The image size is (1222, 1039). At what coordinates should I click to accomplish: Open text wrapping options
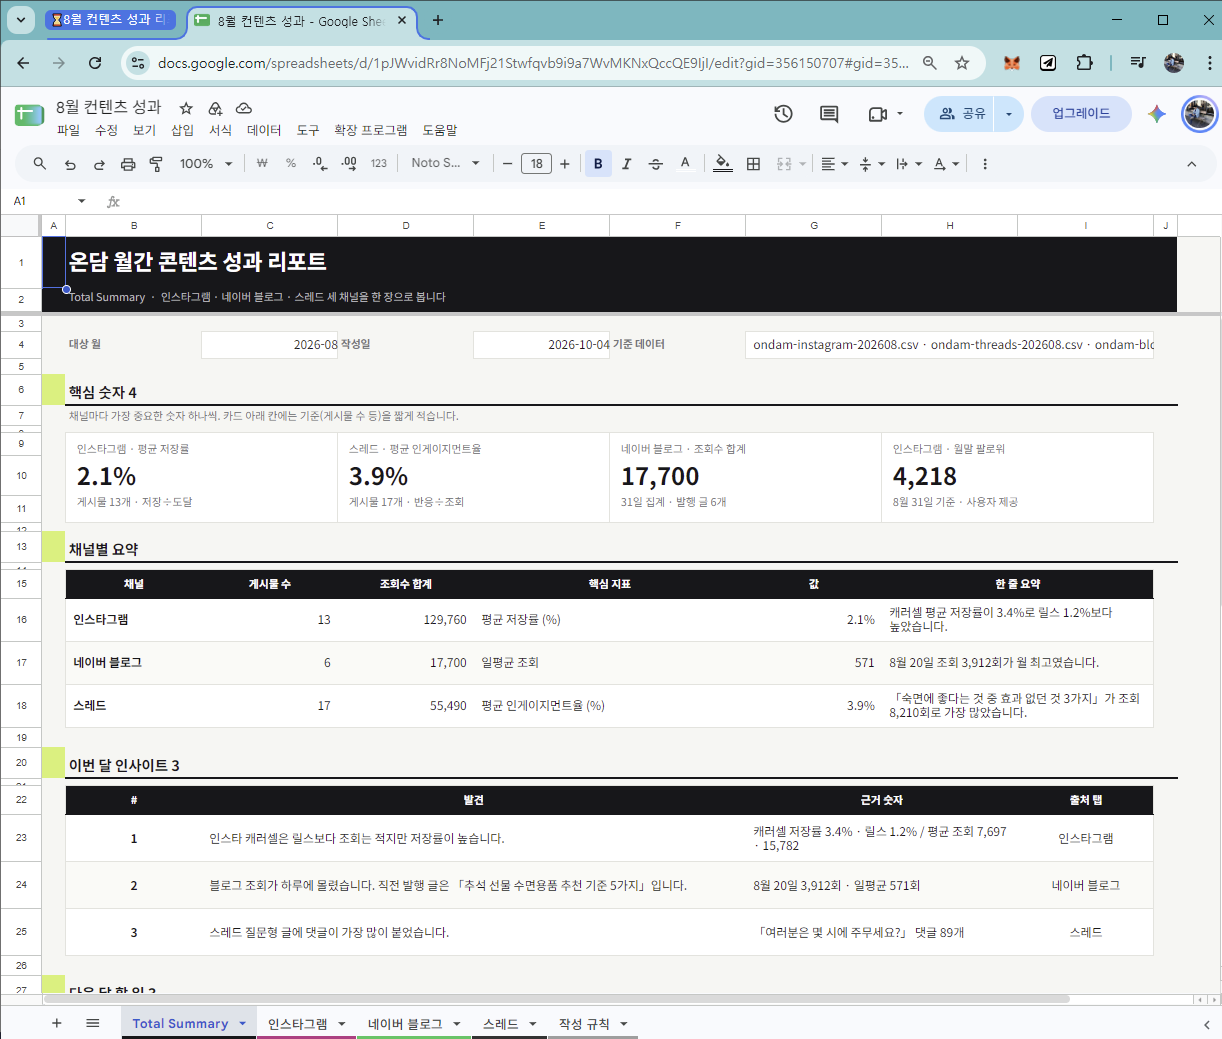pyautogui.click(x=909, y=164)
